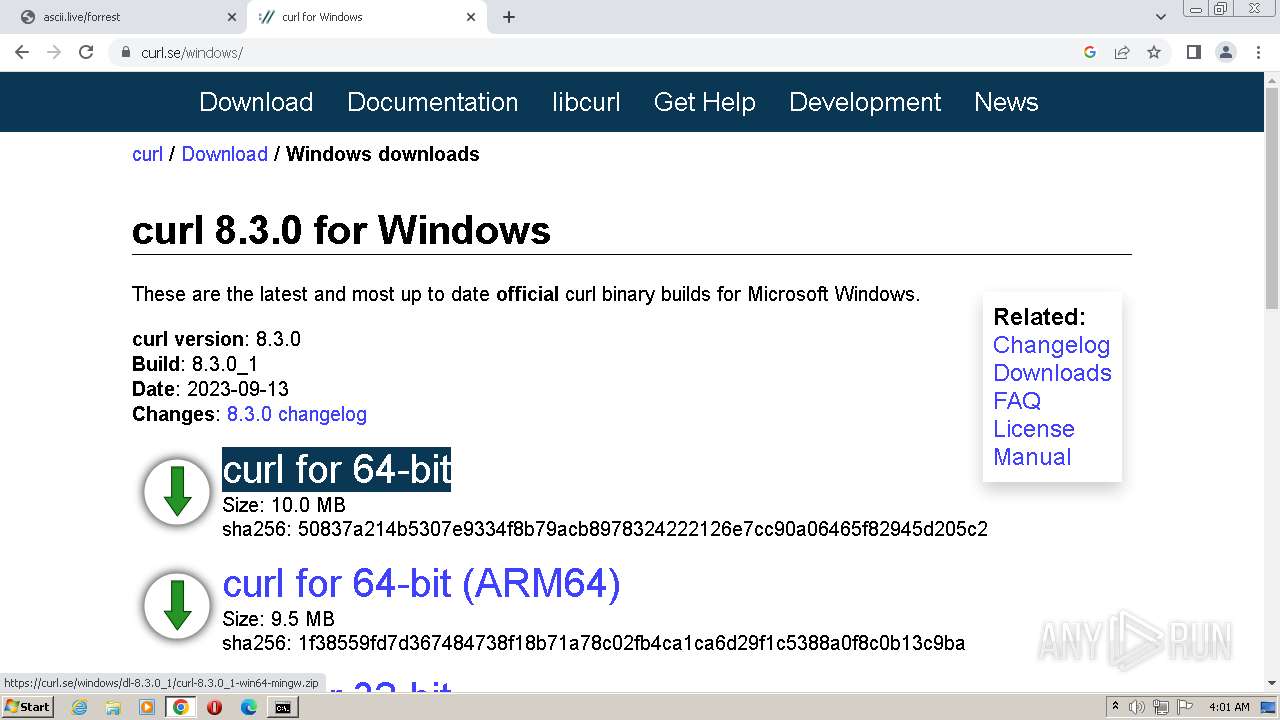Follow the curl breadcrumb link
The width and height of the screenshot is (1280, 720).
pos(147,154)
